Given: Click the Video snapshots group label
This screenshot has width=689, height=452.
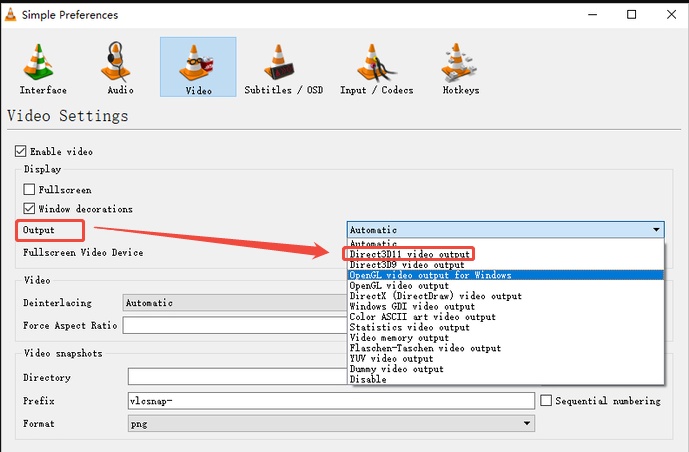Looking at the screenshot, I should point(63,353).
